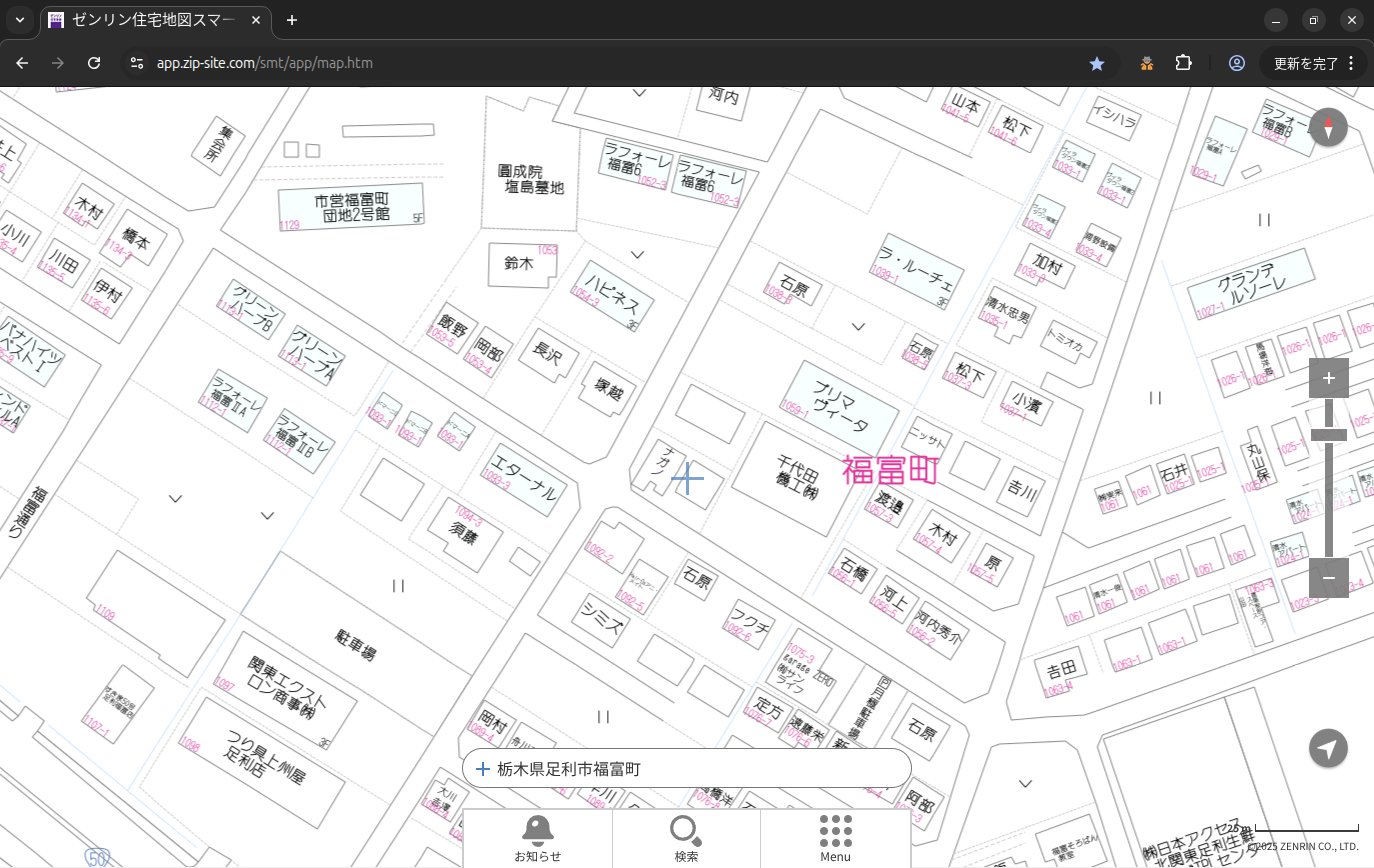
Task: Click the 栃木県足利市福富町 address bar
Action: 686,768
